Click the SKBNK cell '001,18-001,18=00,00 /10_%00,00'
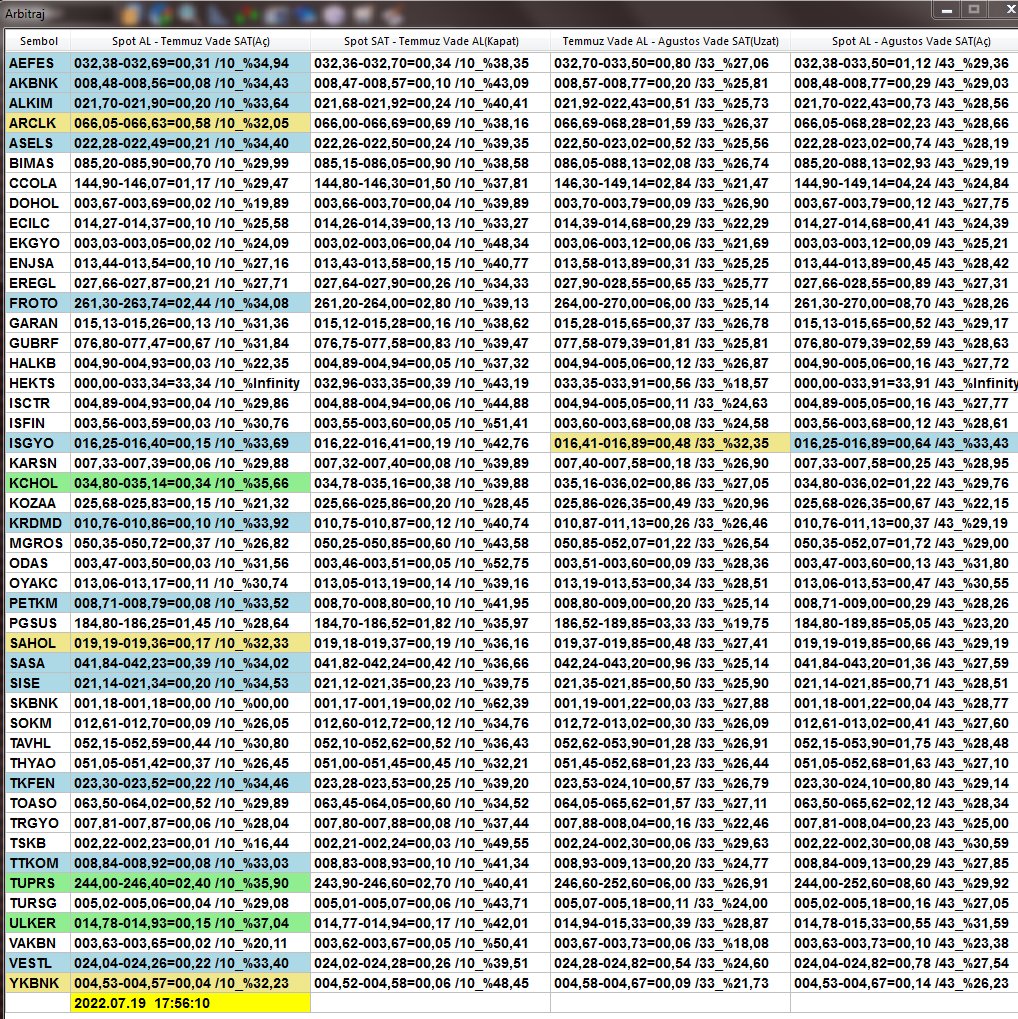 point(190,703)
